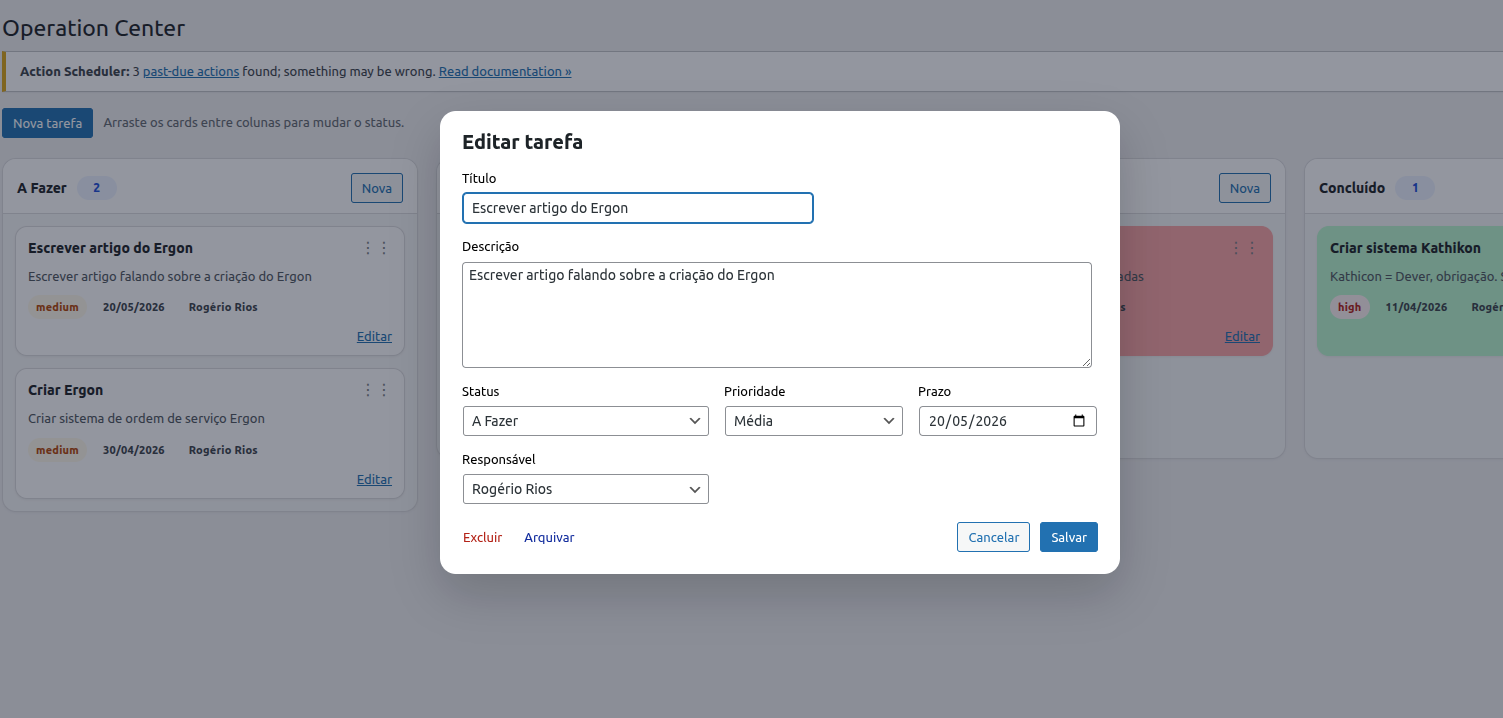This screenshot has height=718, width=1503.
Task: Click the Concluído column header
Action: click(1352, 188)
